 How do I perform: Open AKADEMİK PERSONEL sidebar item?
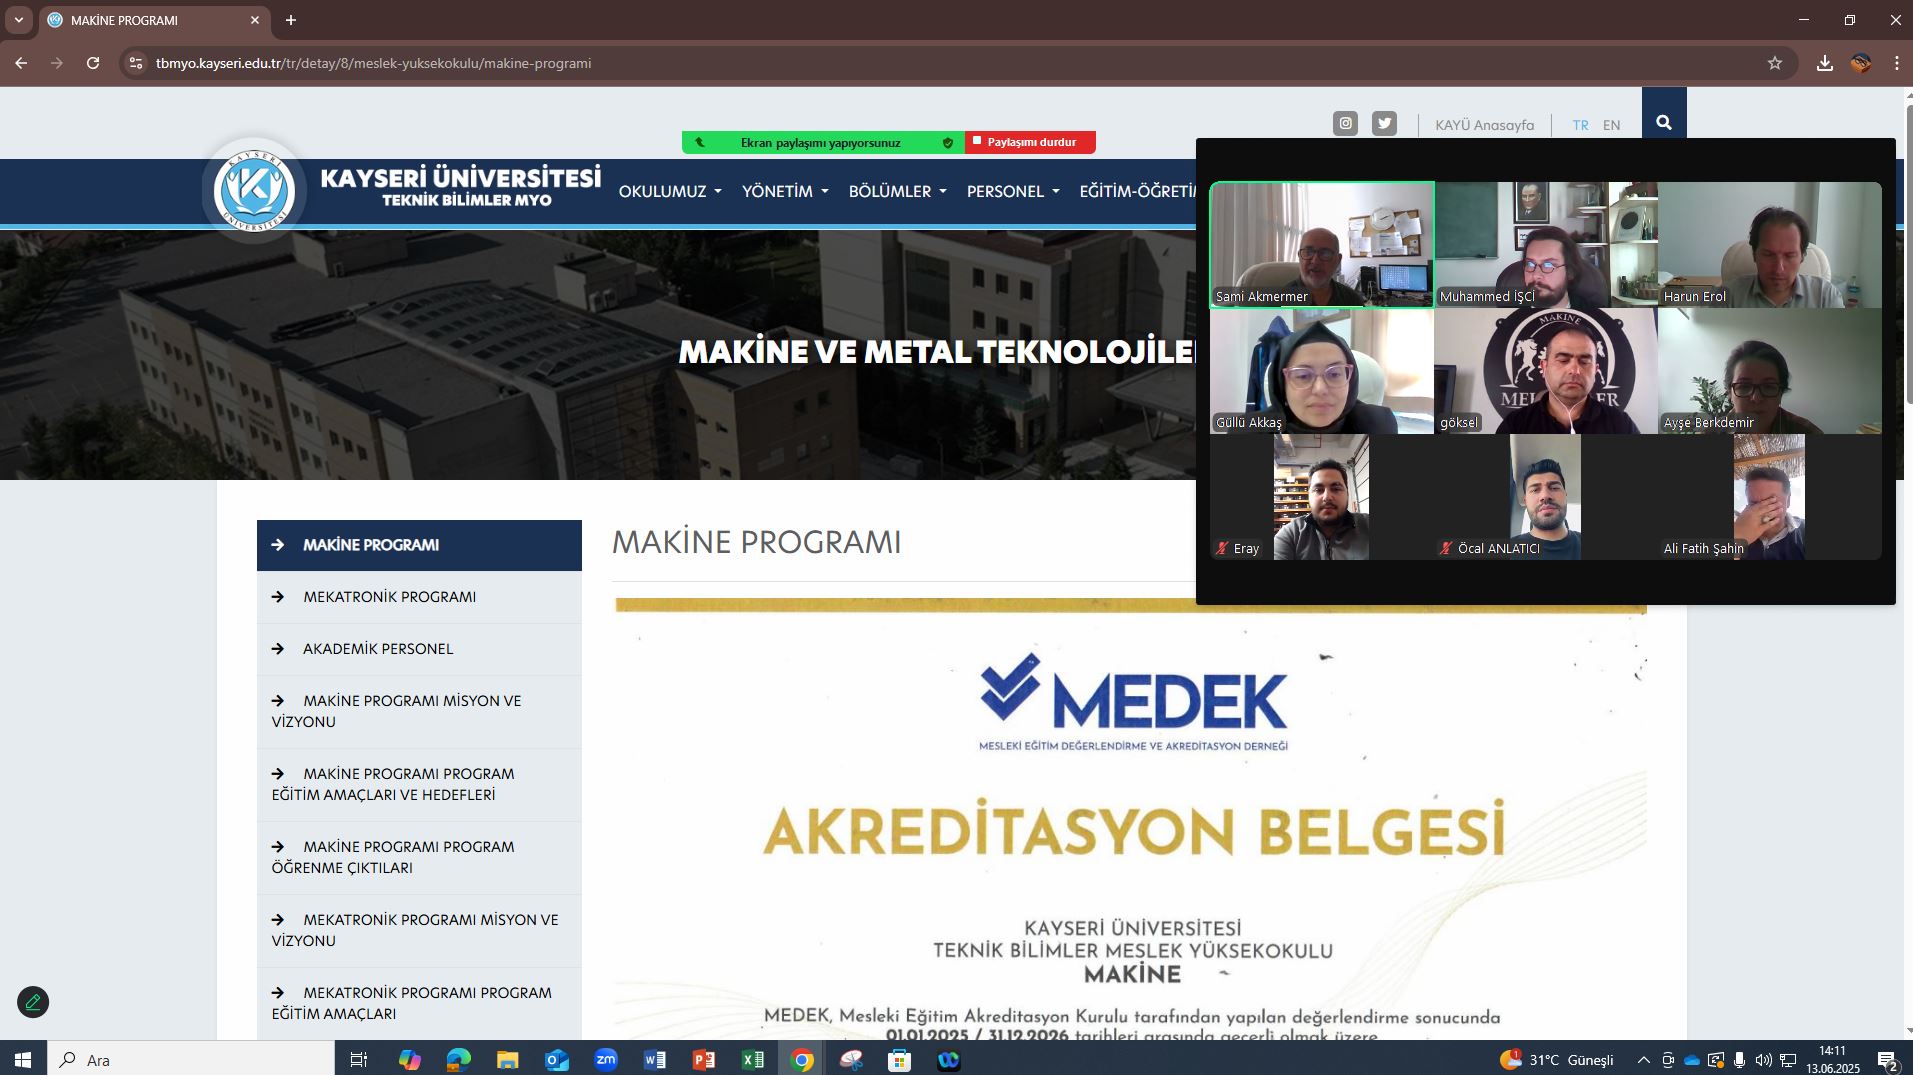point(419,649)
